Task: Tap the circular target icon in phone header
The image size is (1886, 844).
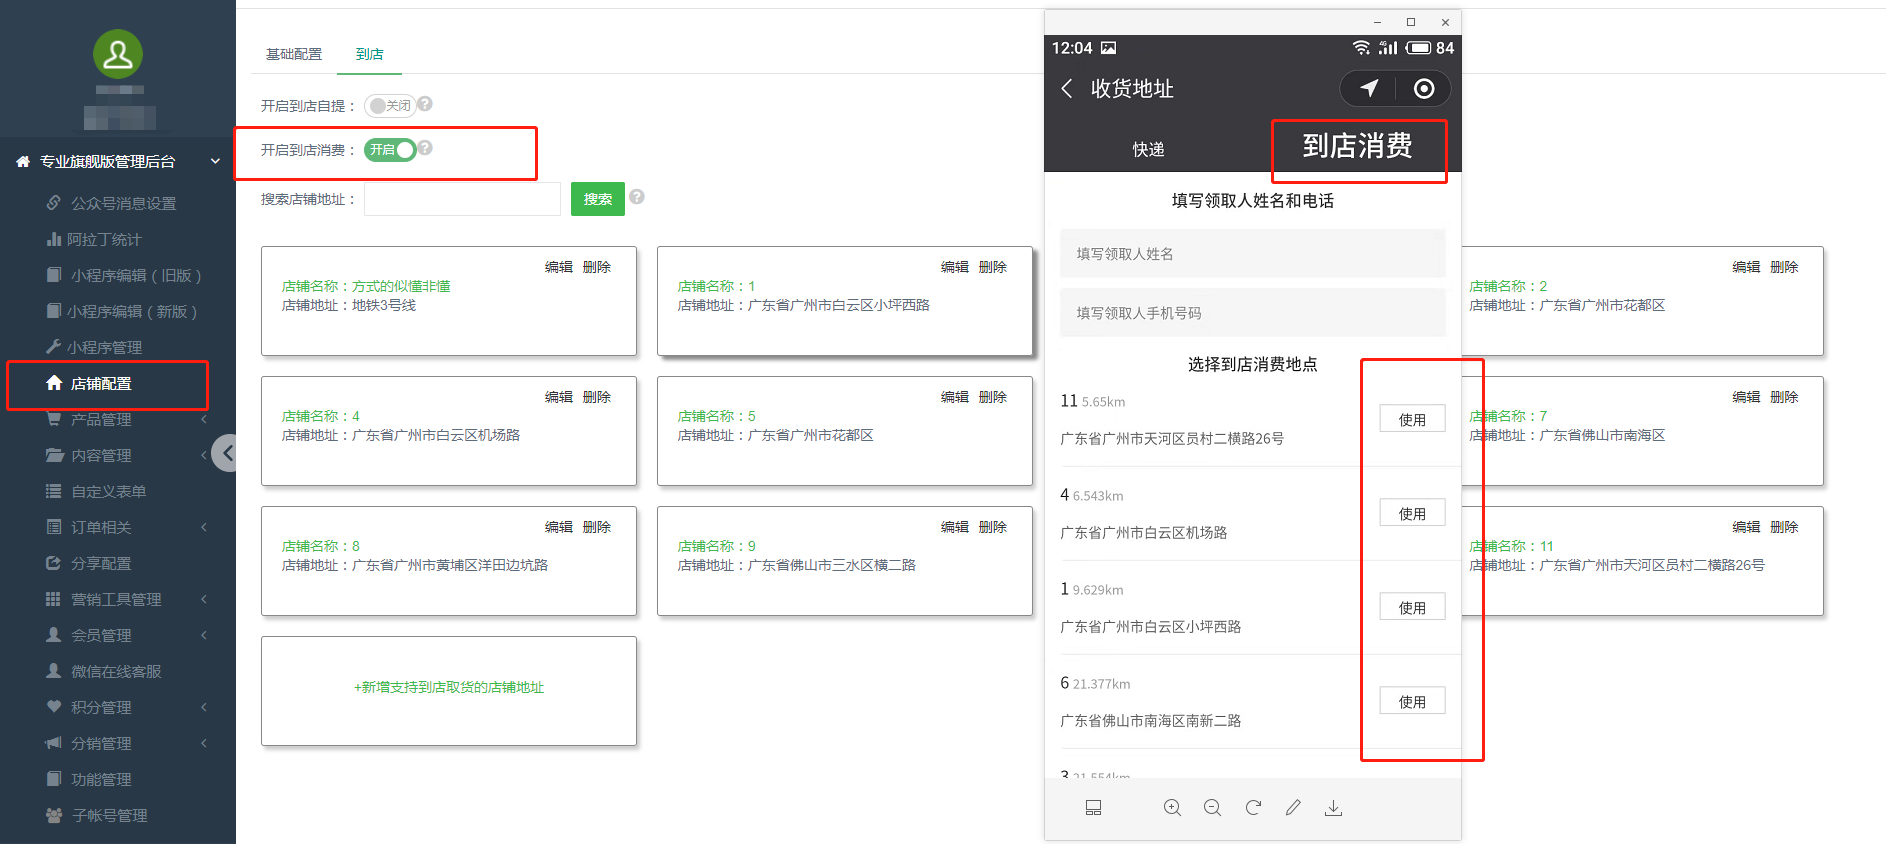Action: click(x=1424, y=88)
